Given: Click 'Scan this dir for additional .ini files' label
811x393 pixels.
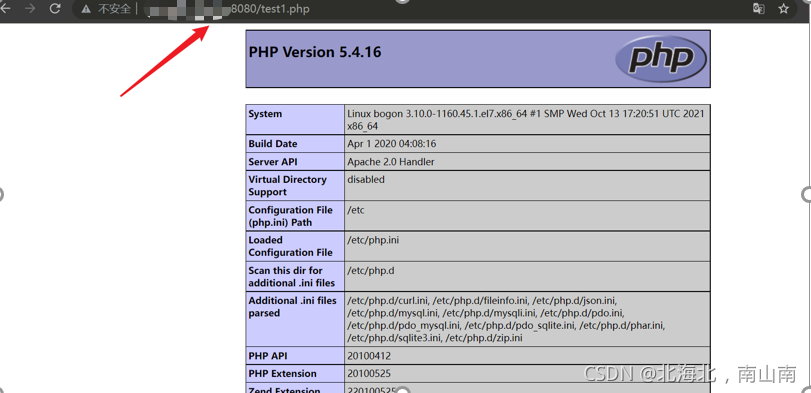Looking at the screenshot, I should click(292, 277).
